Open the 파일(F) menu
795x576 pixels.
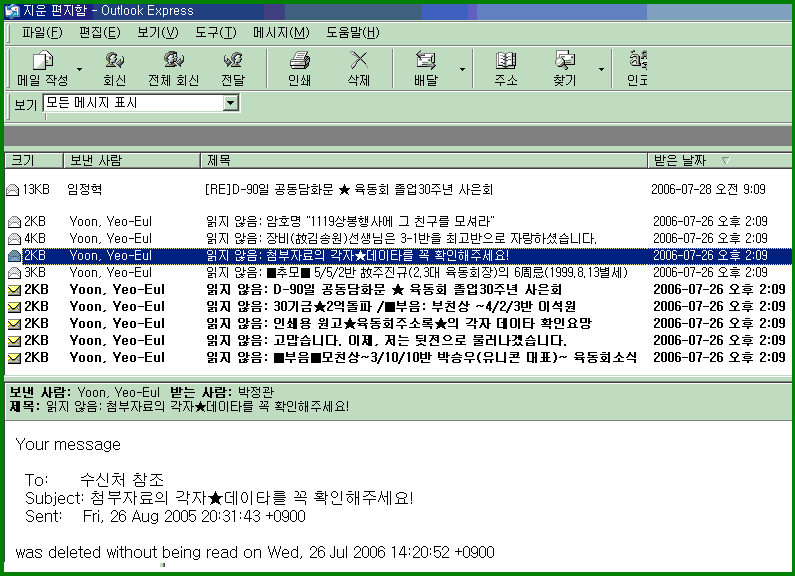(42, 32)
